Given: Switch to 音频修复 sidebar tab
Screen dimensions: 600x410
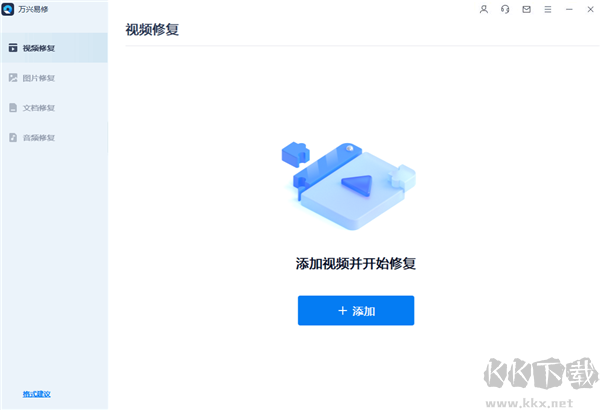Looking at the screenshot, I should [54, 137].
